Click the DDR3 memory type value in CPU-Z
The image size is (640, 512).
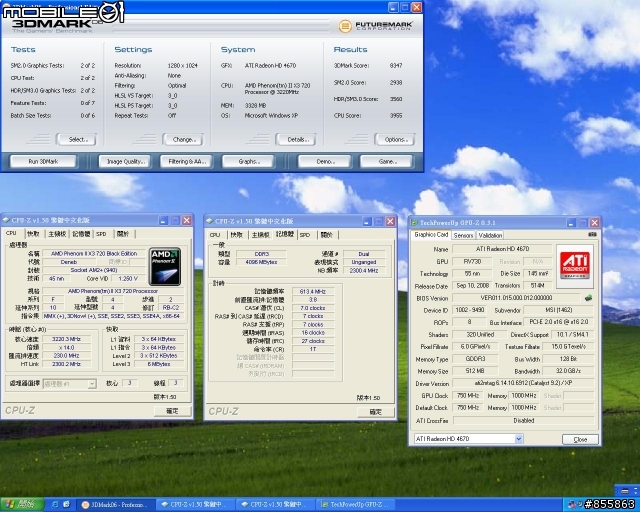[261, 254]
